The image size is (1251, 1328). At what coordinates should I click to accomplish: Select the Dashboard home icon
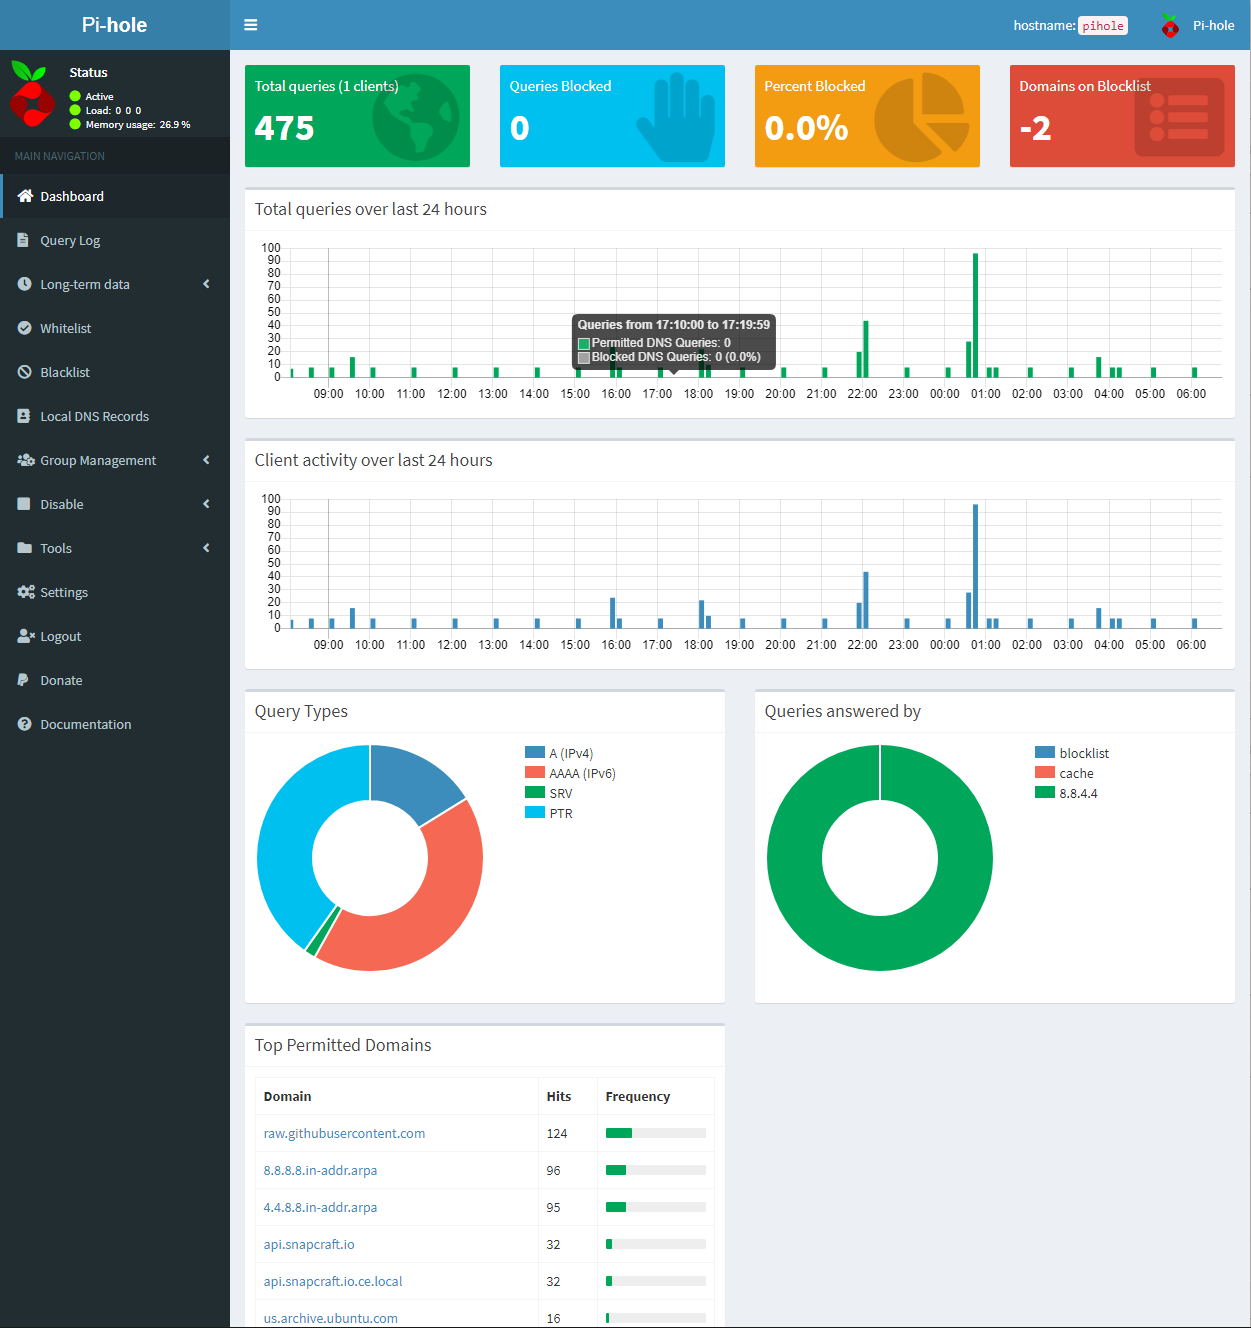tap(24, 196)
